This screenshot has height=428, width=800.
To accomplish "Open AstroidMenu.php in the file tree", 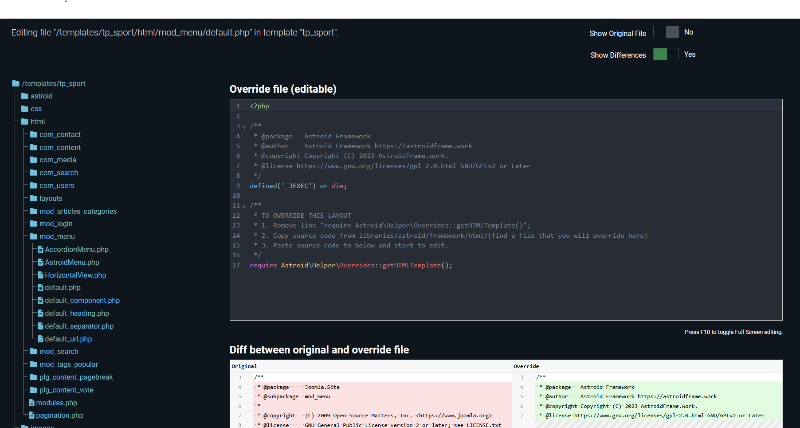I will click(x=72, y=262).
